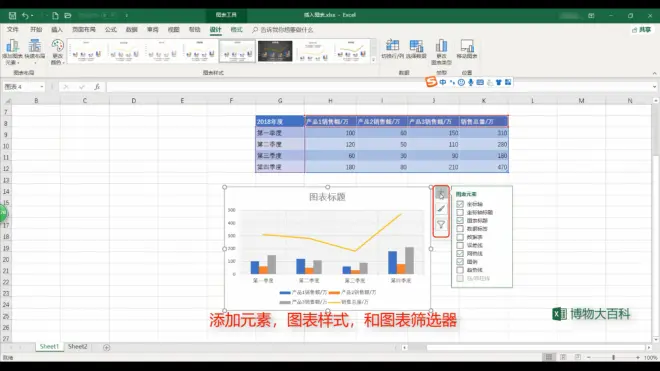
Task: Open the Change Colors palette dropdown
Action: click(x=58, y=51)
